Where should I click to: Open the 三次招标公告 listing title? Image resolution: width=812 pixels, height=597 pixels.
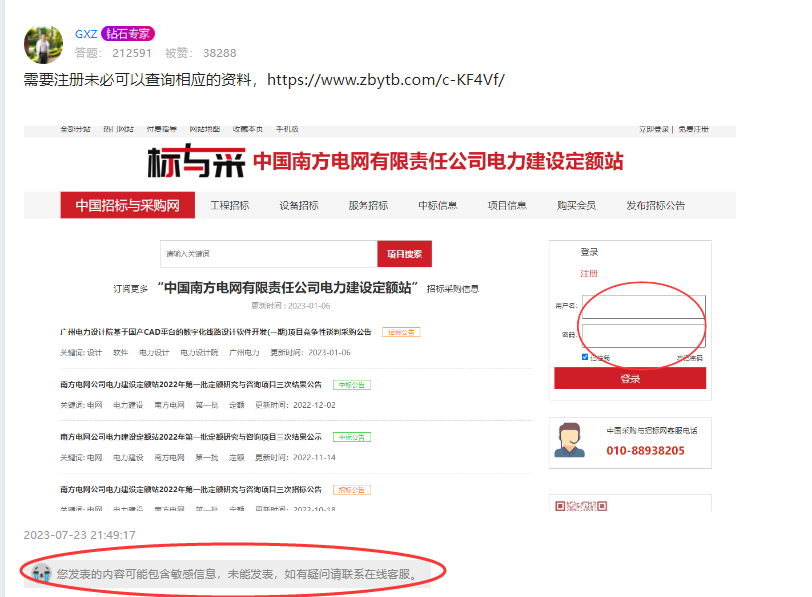[x=191, y=489]
